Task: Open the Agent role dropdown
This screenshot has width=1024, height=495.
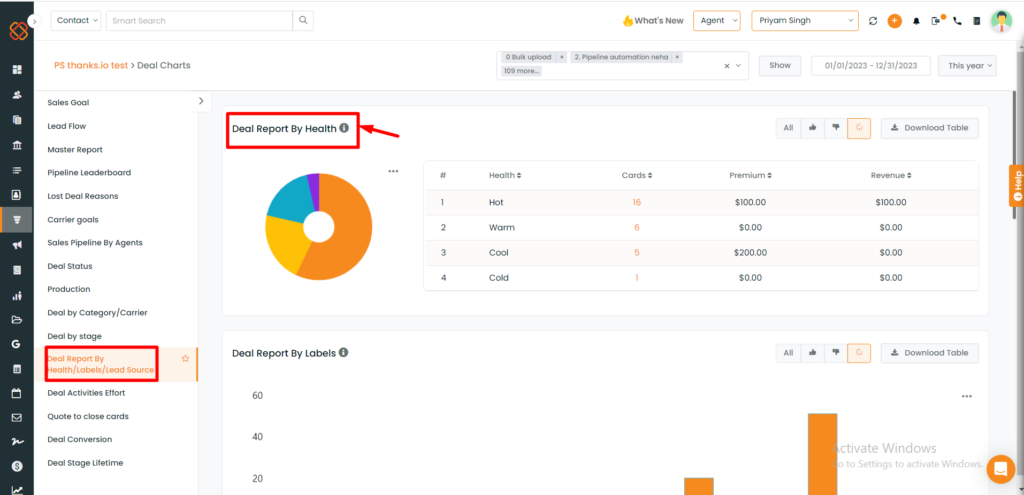Action: [x=716, y=20]
